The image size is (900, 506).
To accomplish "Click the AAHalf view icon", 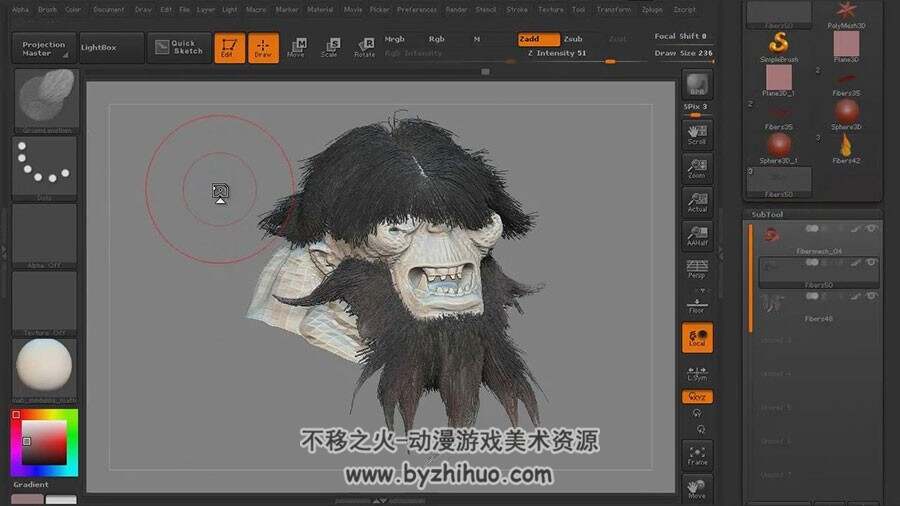I will (x=697, y=236).
